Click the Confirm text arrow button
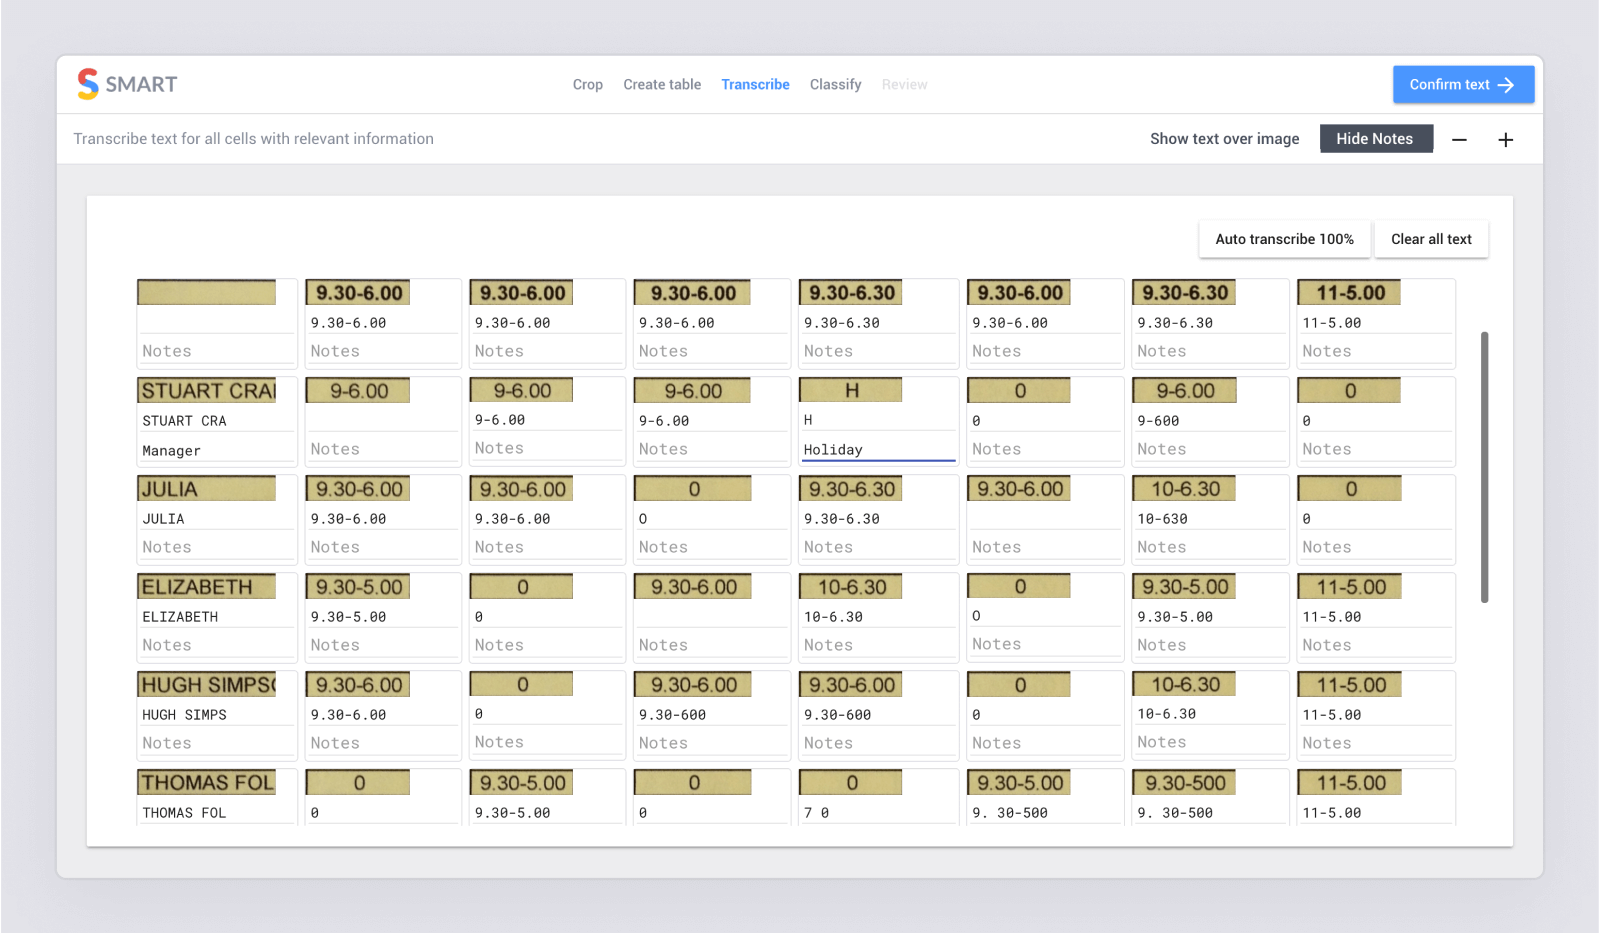 [1463, 85]
